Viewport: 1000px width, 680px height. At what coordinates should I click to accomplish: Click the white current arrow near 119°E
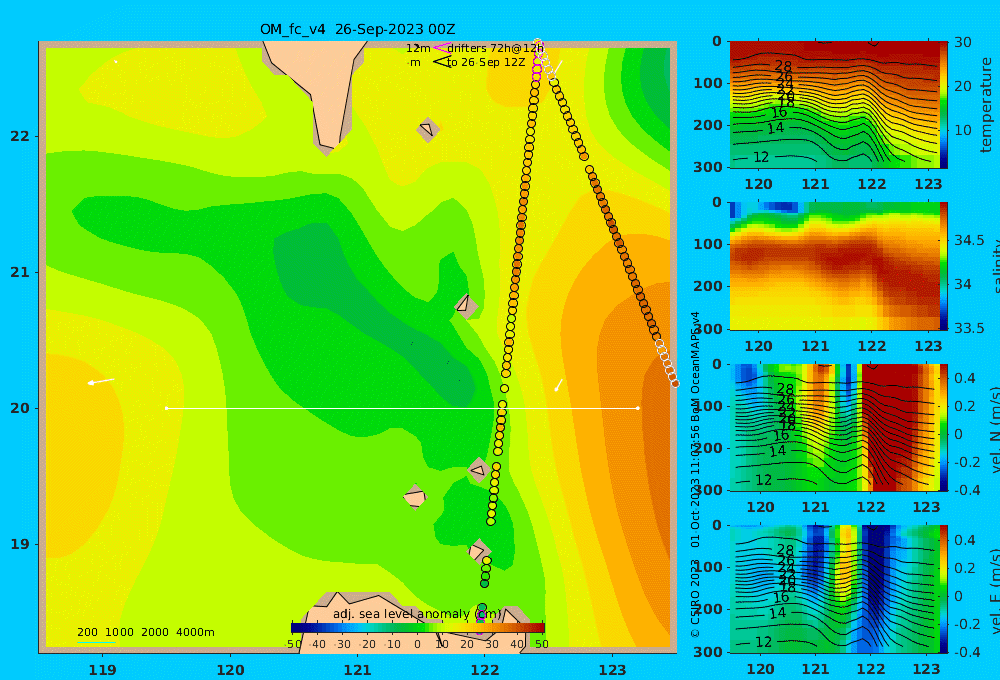point(101,381)
